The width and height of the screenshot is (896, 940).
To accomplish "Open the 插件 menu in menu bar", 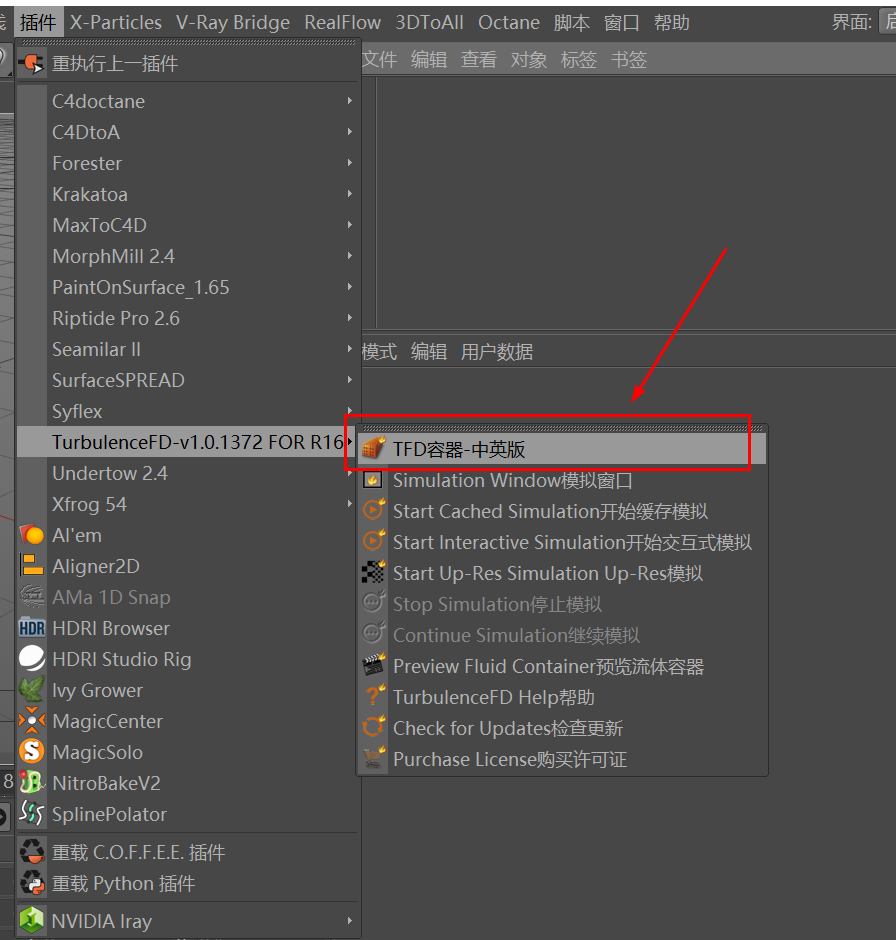I will 38,23.
